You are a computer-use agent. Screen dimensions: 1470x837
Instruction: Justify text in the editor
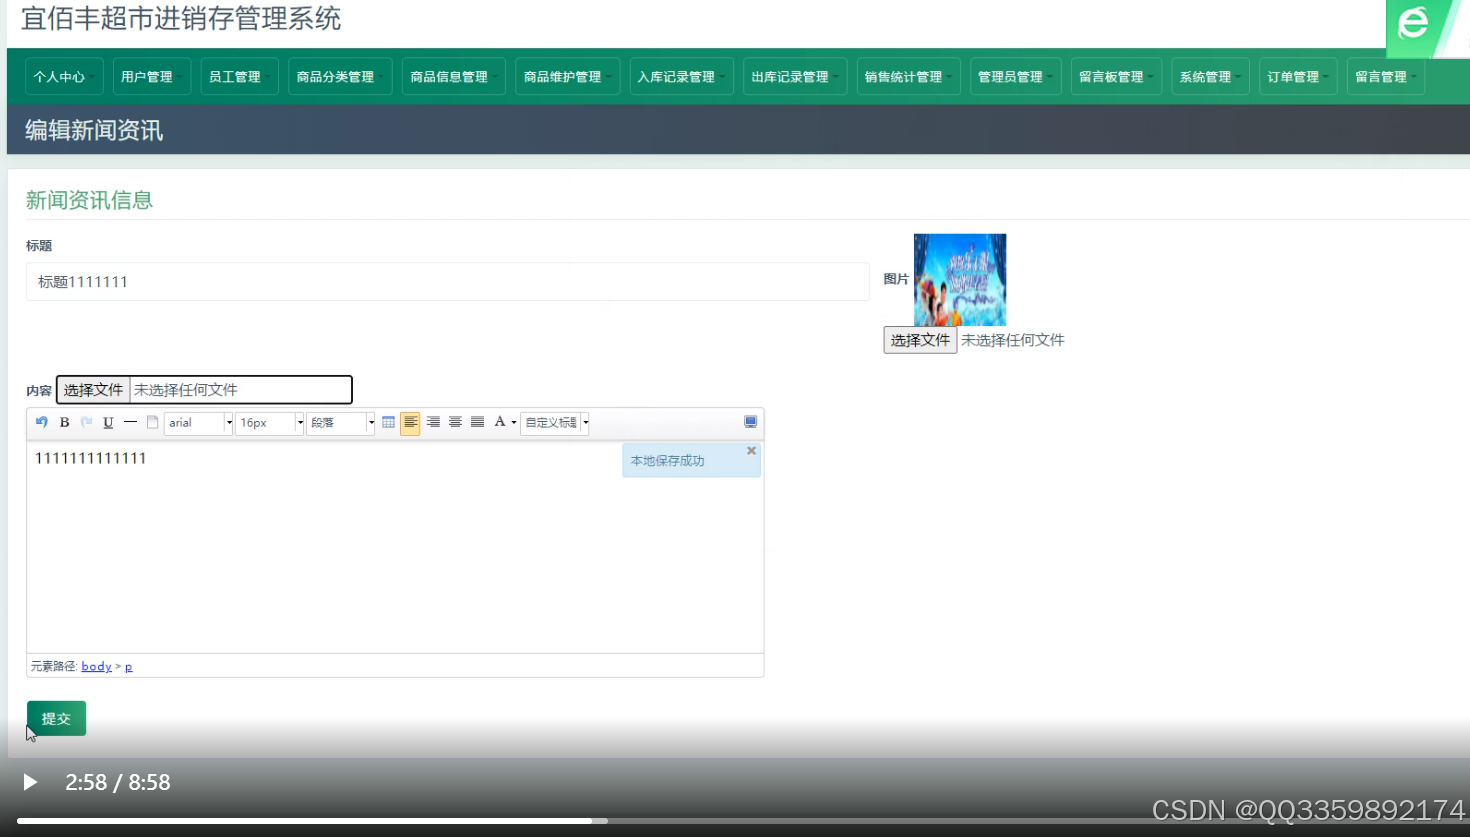click(x=477, y=422)
